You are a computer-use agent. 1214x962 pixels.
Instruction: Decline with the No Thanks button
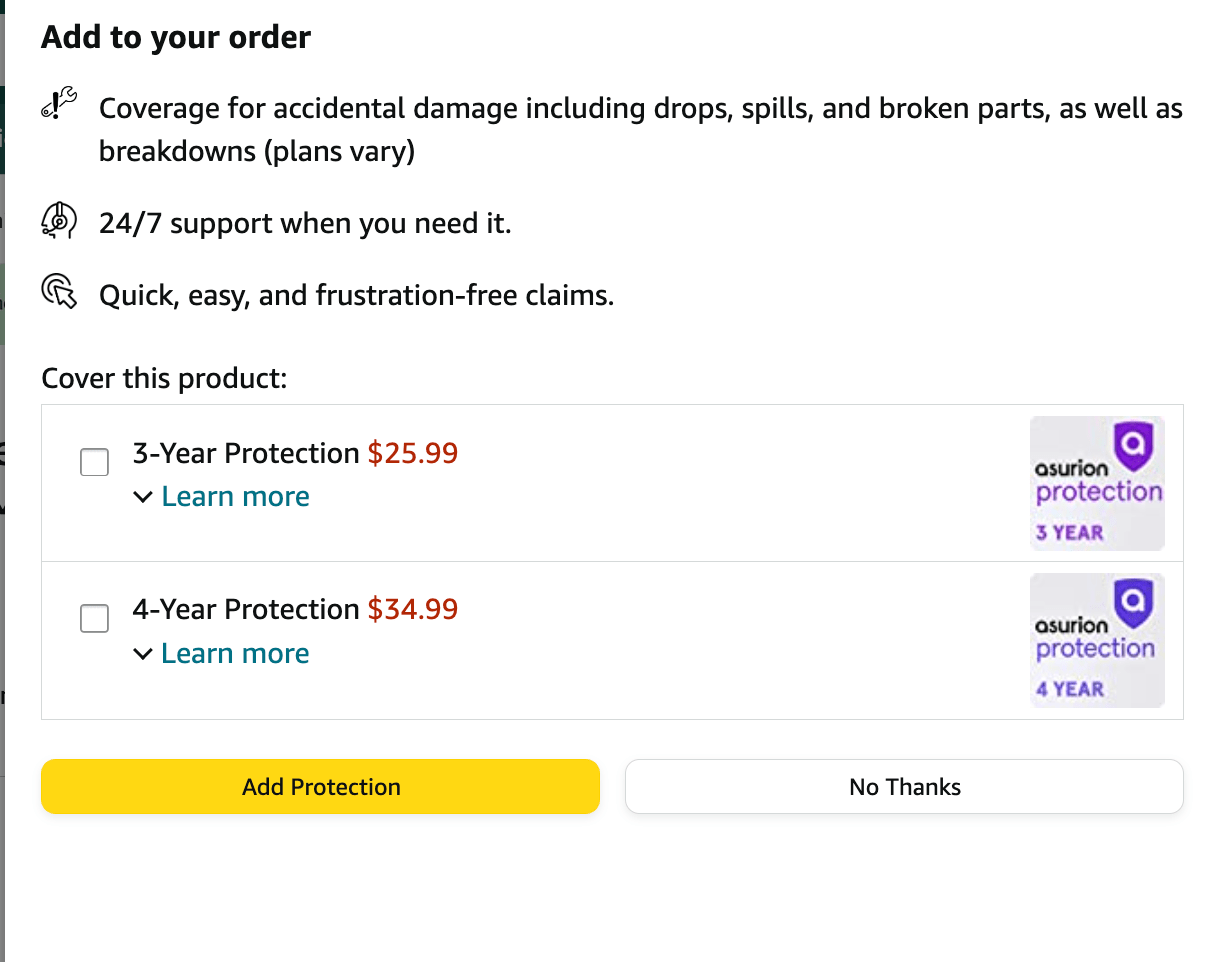point(904,787)
